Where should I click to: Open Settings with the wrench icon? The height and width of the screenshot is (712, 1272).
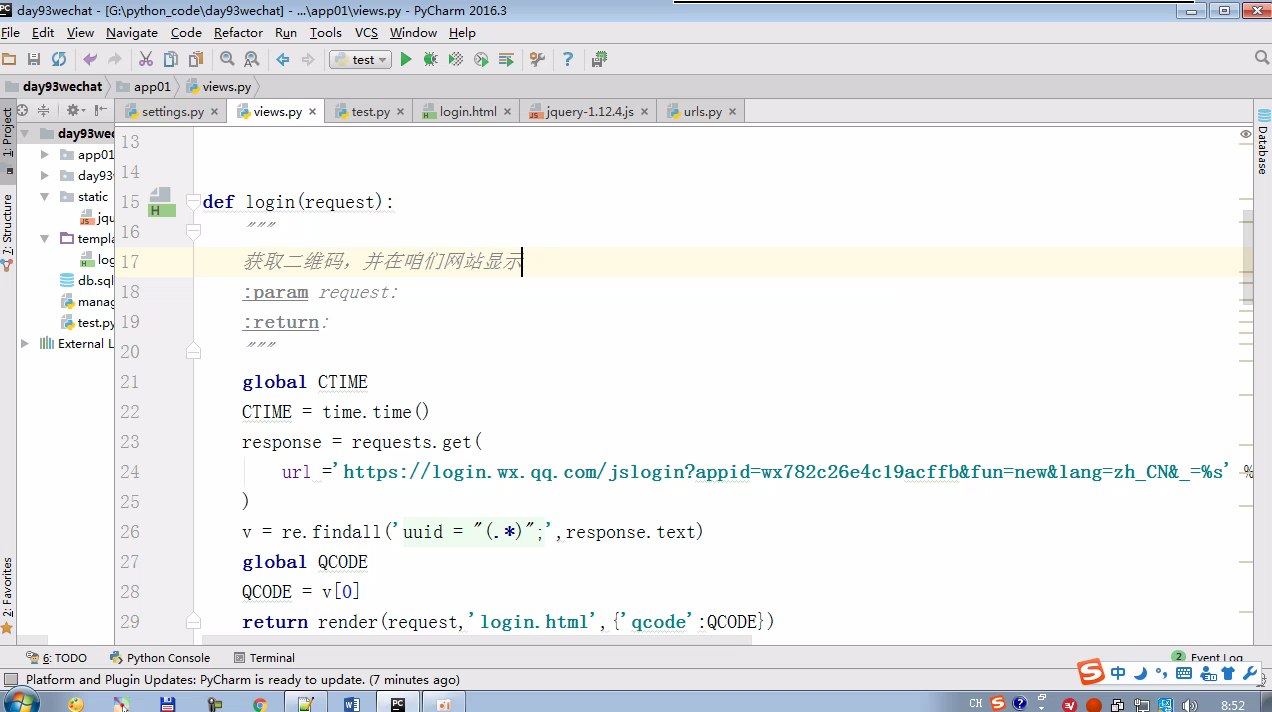(537, 60)
